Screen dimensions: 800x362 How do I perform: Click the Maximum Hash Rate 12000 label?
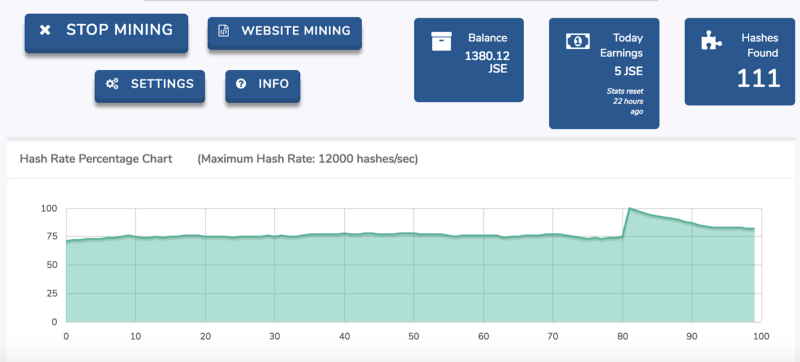pos(308,159)
